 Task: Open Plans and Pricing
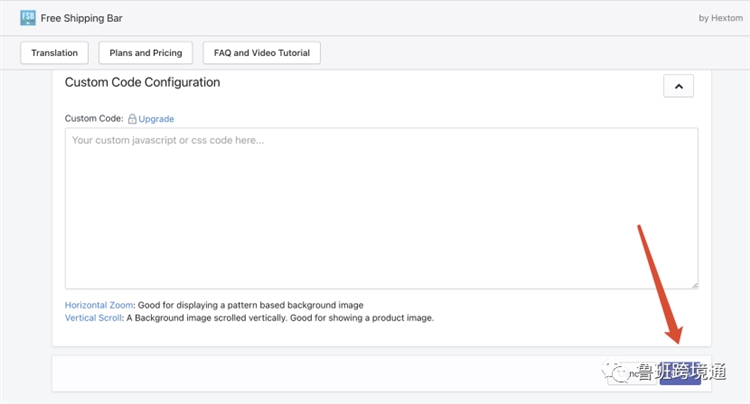(146, 53)
